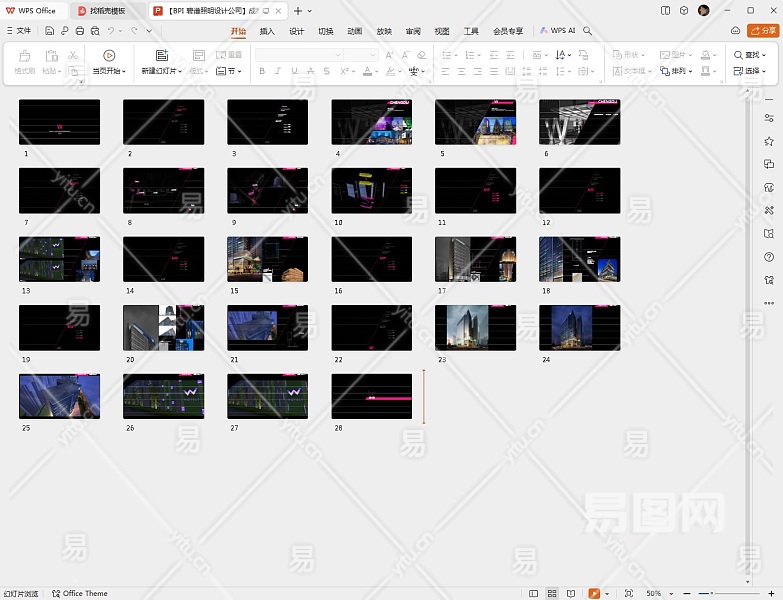This screenshot has width=783, height=600.
Task: Open the 文件 file menu dropdown
Action: (20, 31)
